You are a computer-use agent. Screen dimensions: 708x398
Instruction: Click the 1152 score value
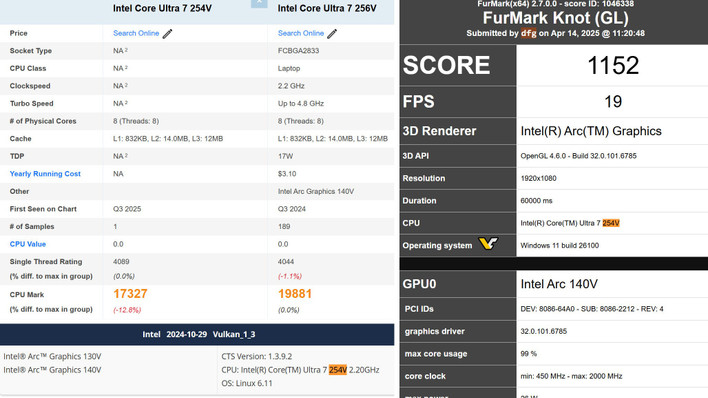613,66
